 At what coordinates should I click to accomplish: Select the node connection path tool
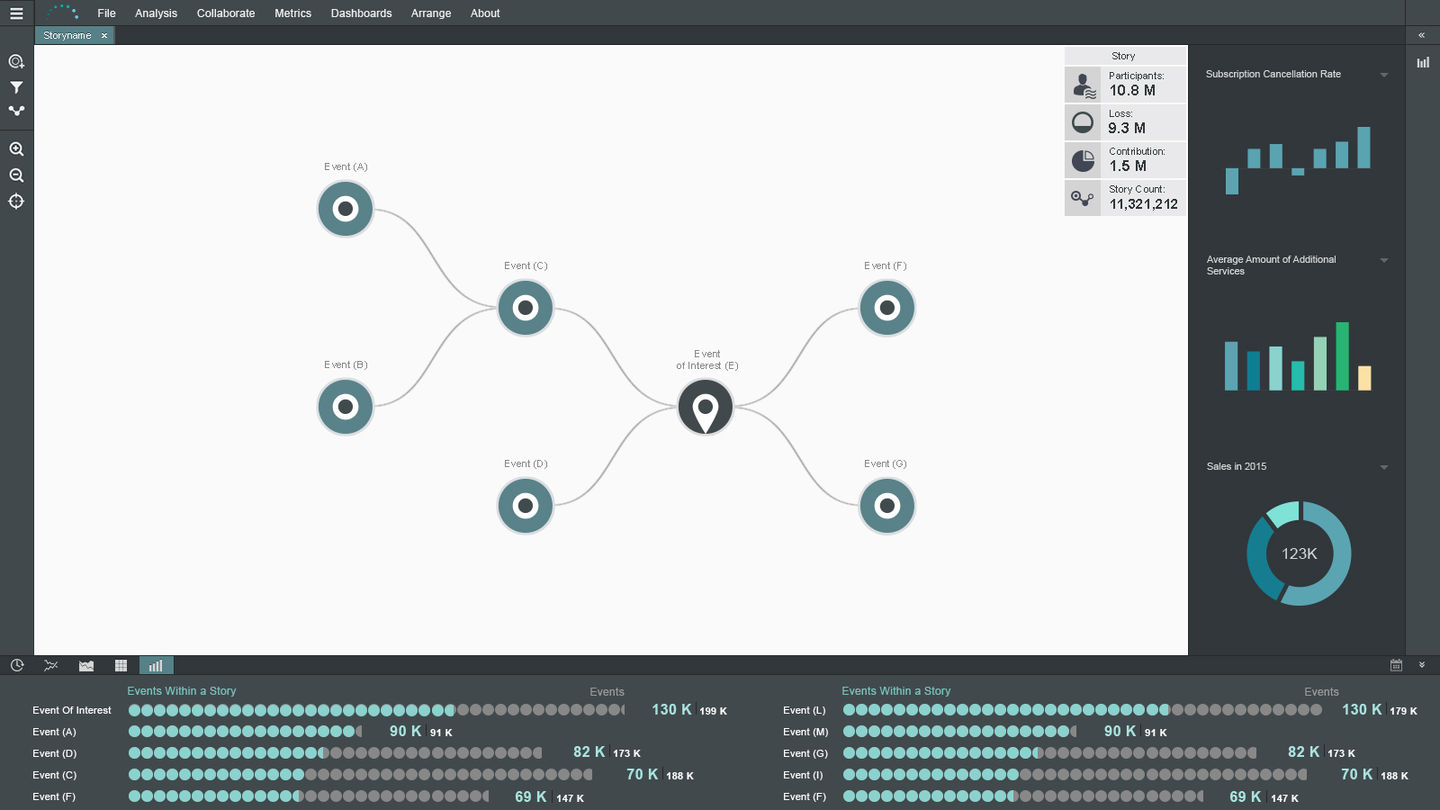(x=16, y=111)
